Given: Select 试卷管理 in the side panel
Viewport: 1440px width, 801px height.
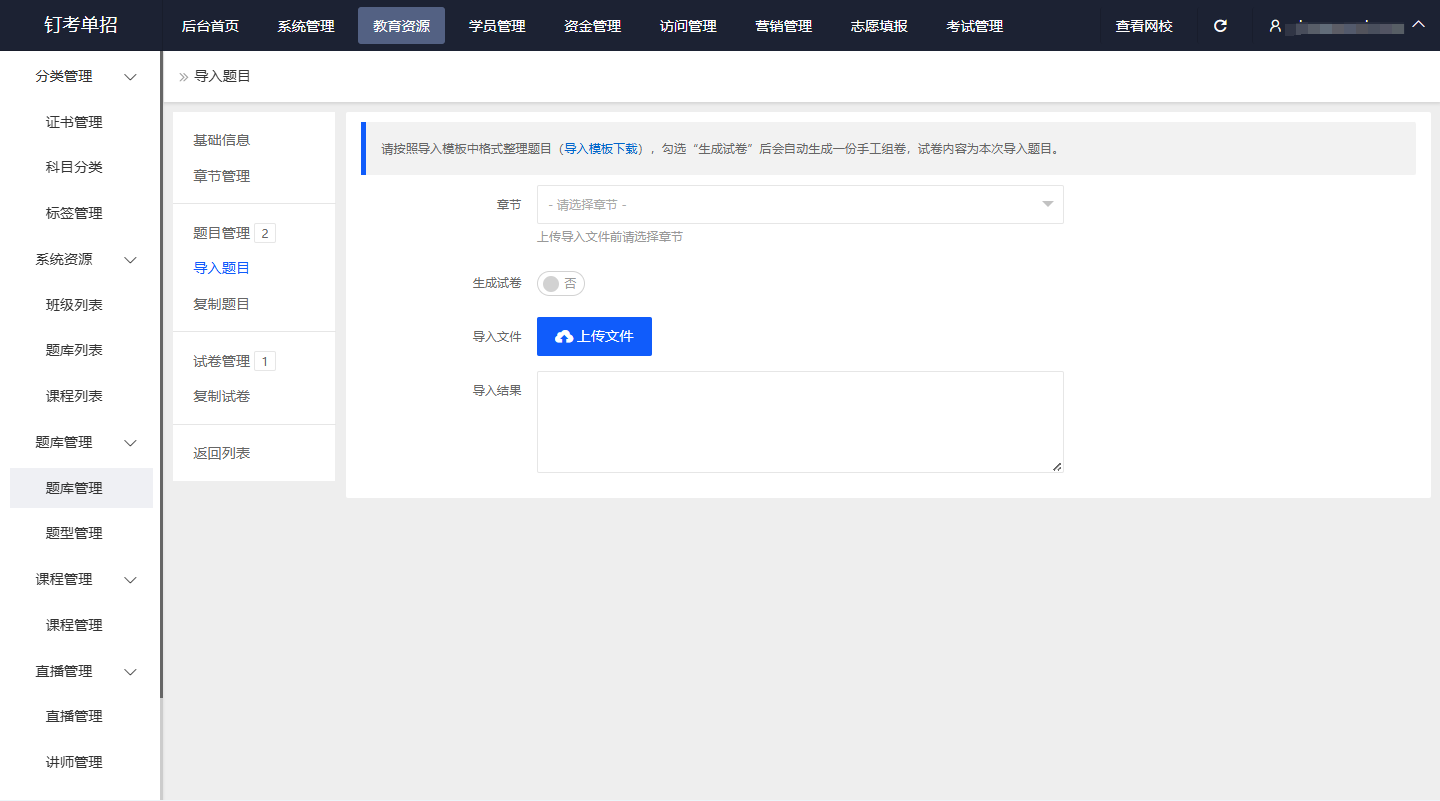Looking at the screenshot, I should pyautogui.click(x=221, y=361).
